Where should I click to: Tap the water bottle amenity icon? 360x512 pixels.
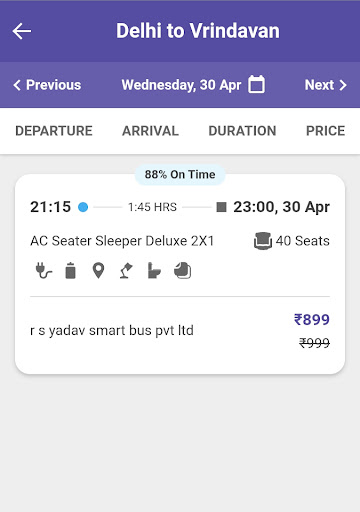[x=70, y=270]
